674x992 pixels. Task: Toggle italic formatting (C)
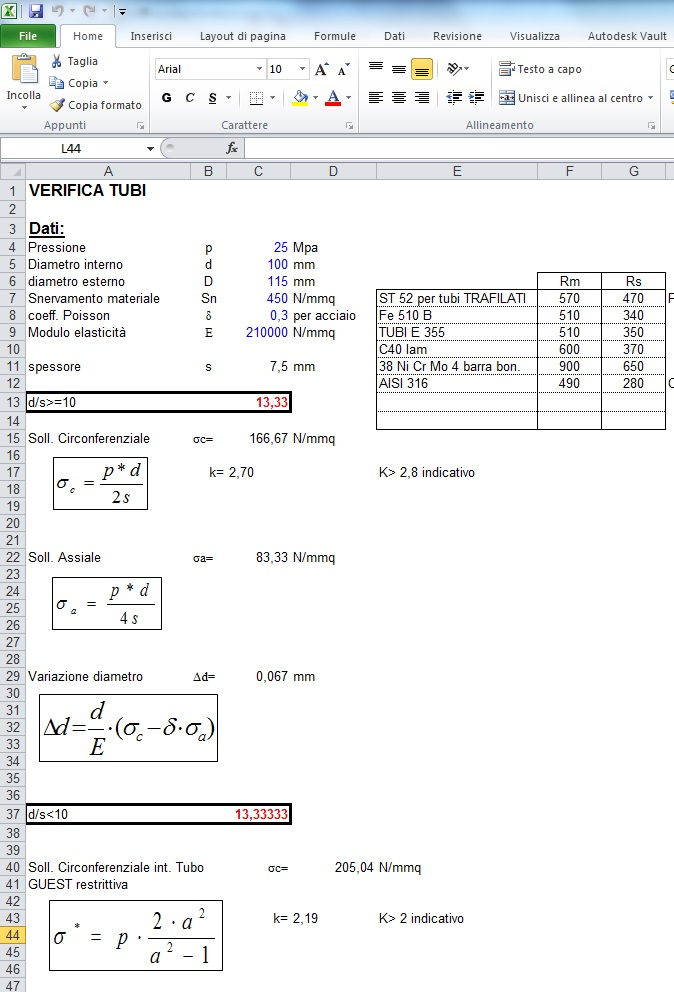[190, 98]
